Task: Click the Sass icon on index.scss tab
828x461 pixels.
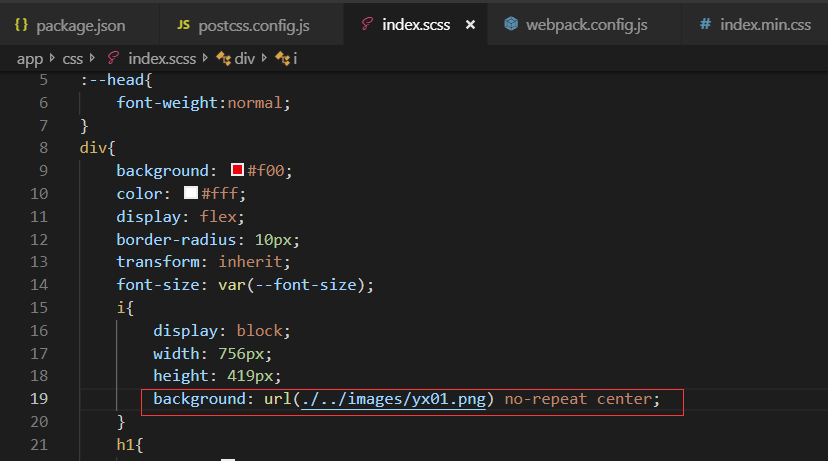Action: (x=367, y=23)
